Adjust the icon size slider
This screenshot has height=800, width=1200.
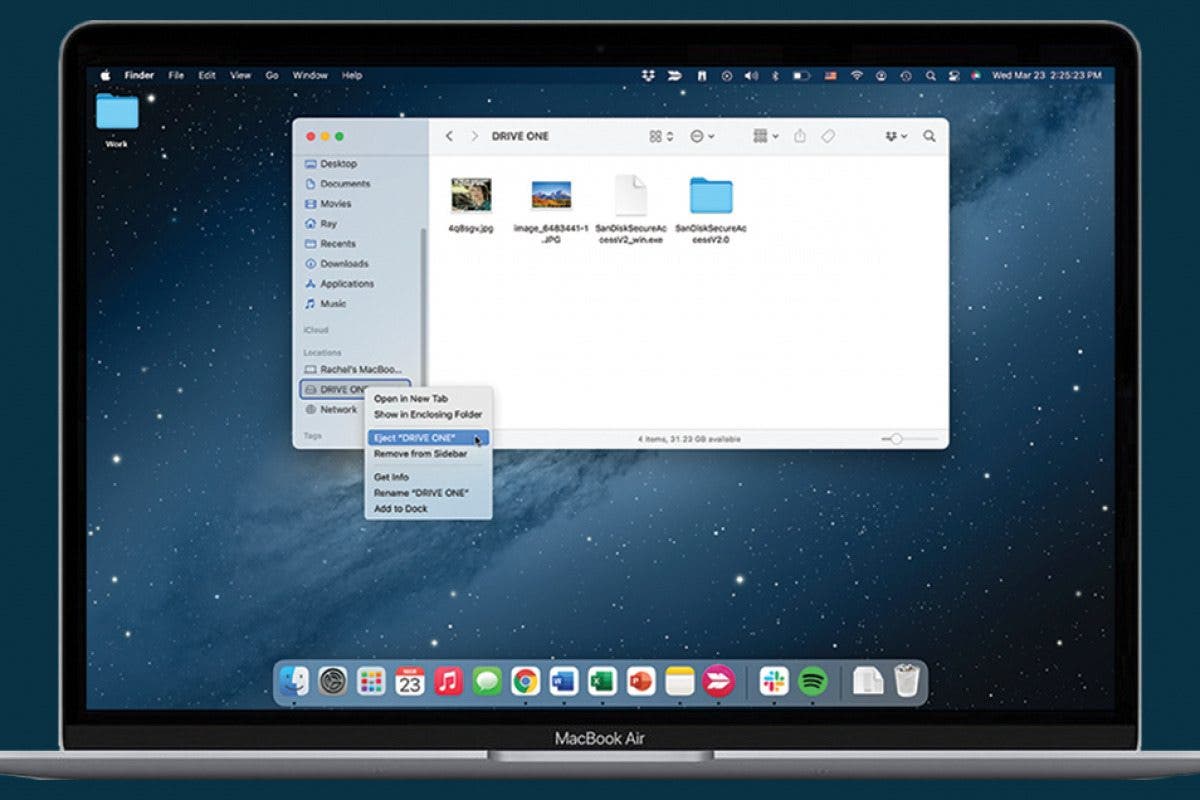tap(897, 439)
